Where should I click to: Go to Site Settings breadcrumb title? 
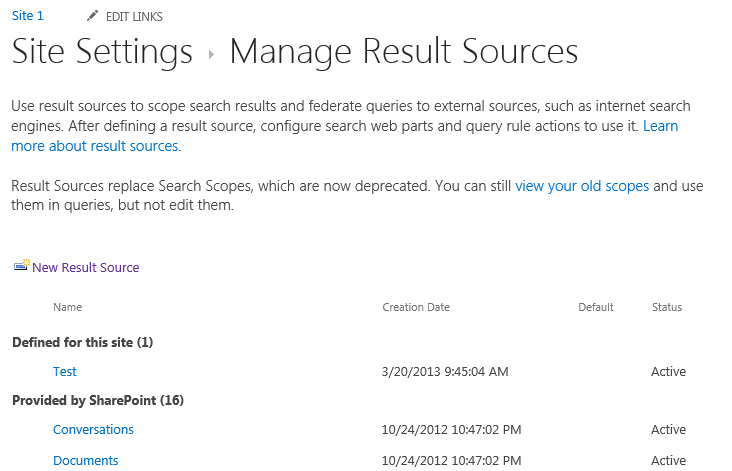[x=102, y=51]
